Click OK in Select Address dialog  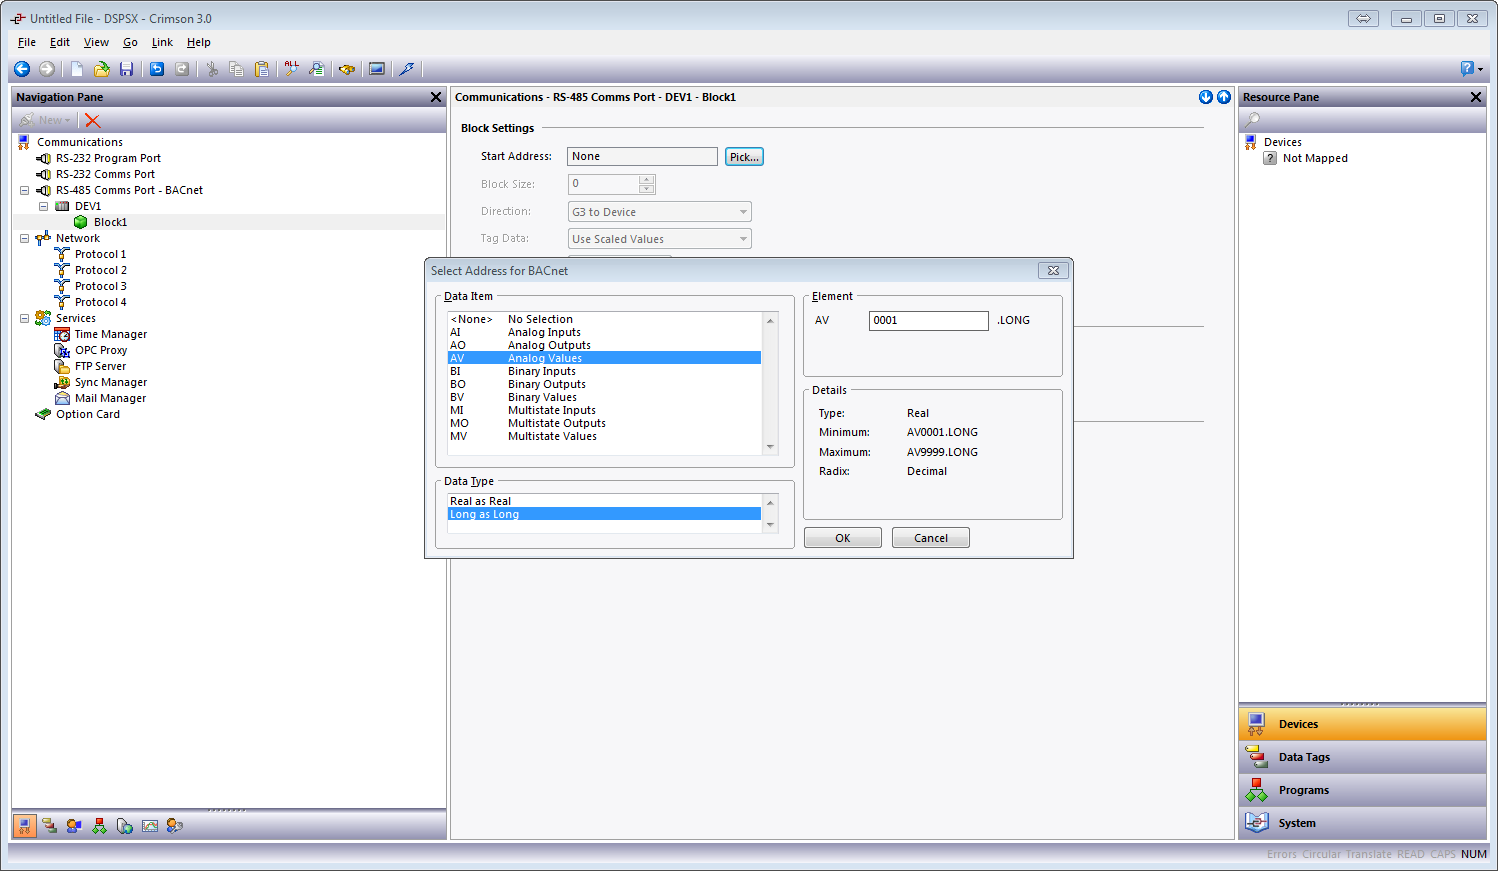[843, 538]
